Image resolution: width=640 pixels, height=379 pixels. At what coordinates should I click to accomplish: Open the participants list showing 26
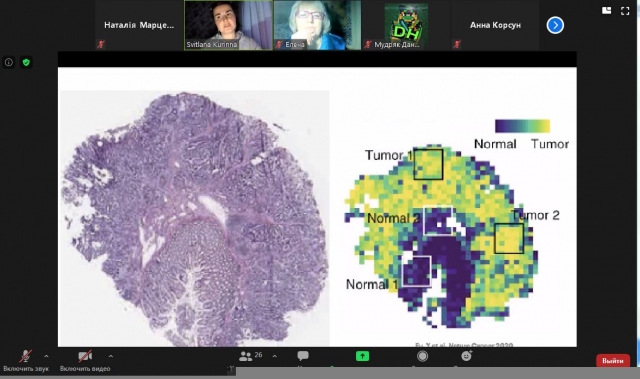(250, 356)
